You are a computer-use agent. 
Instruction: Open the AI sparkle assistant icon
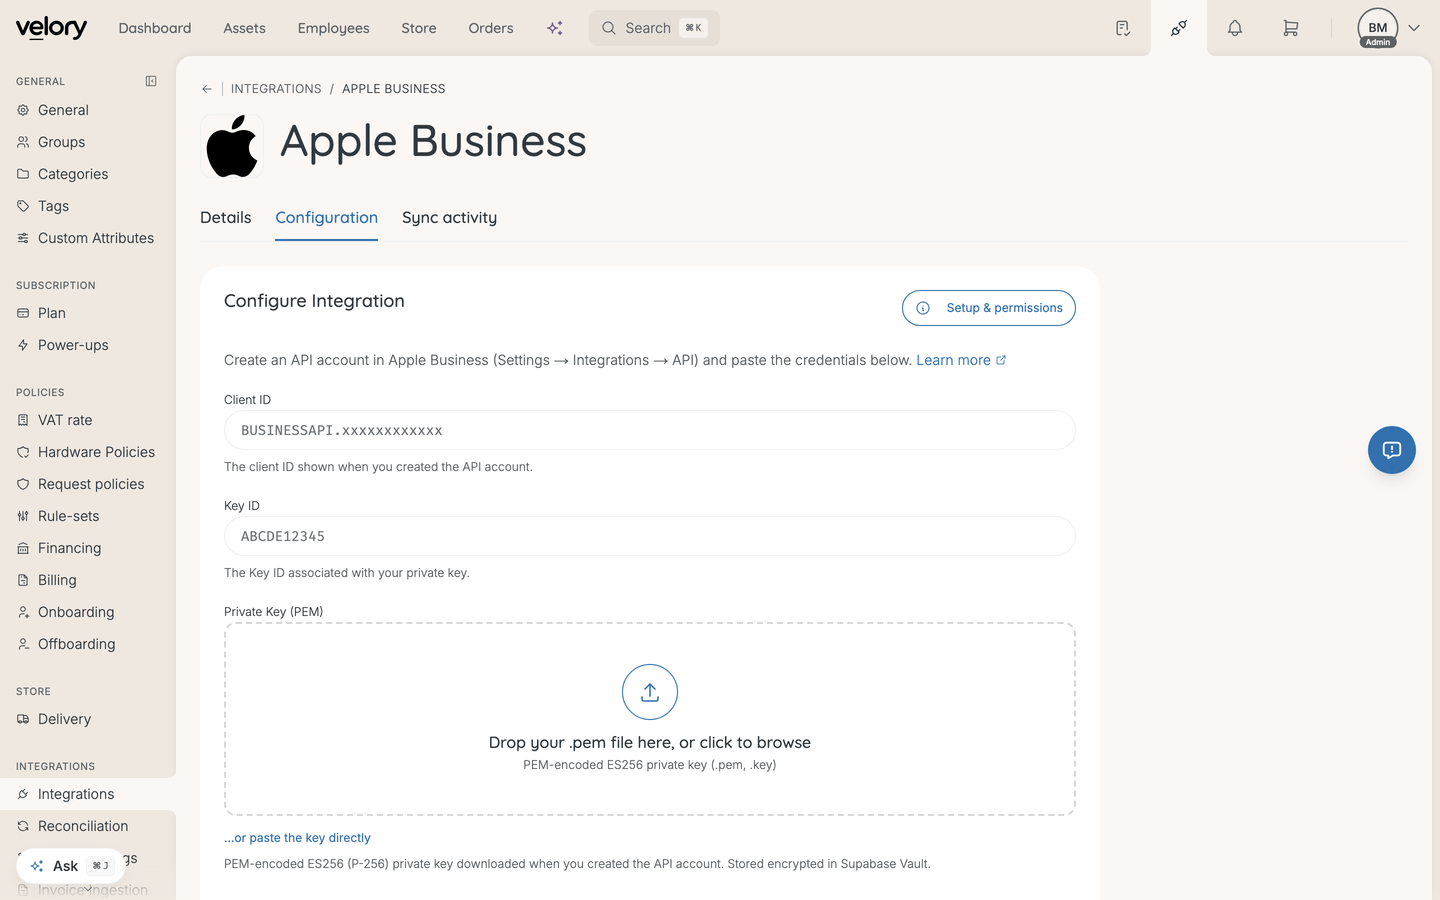[x=555, y=28]
